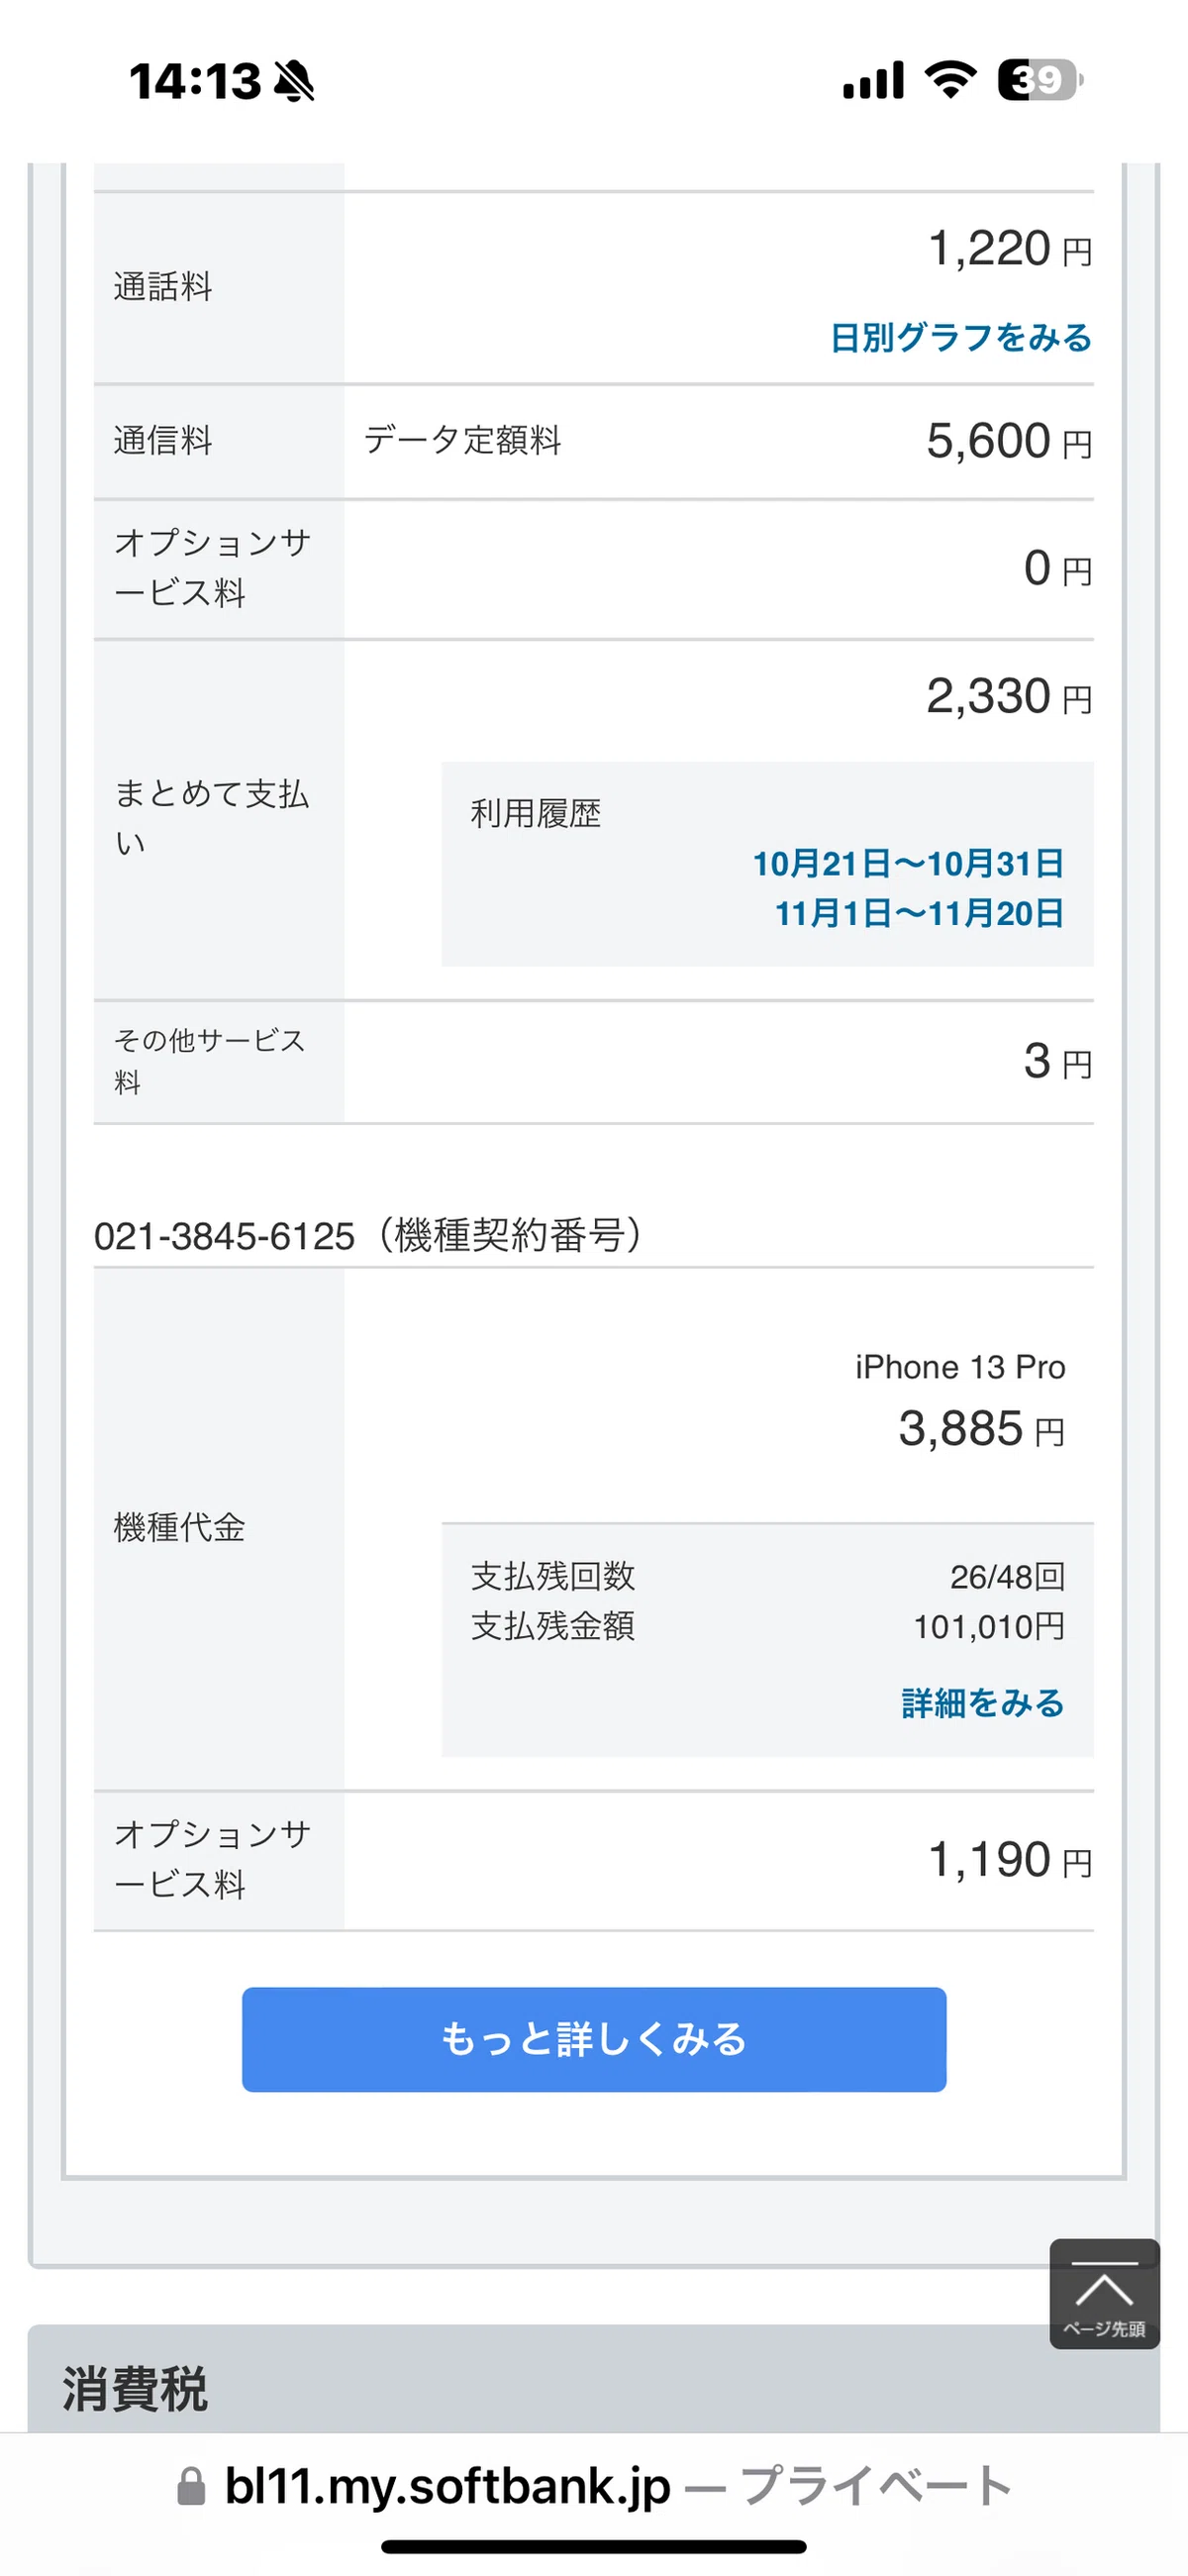
Task: Tap the もっと詳しくみる button
Action: coord(594,2039)
